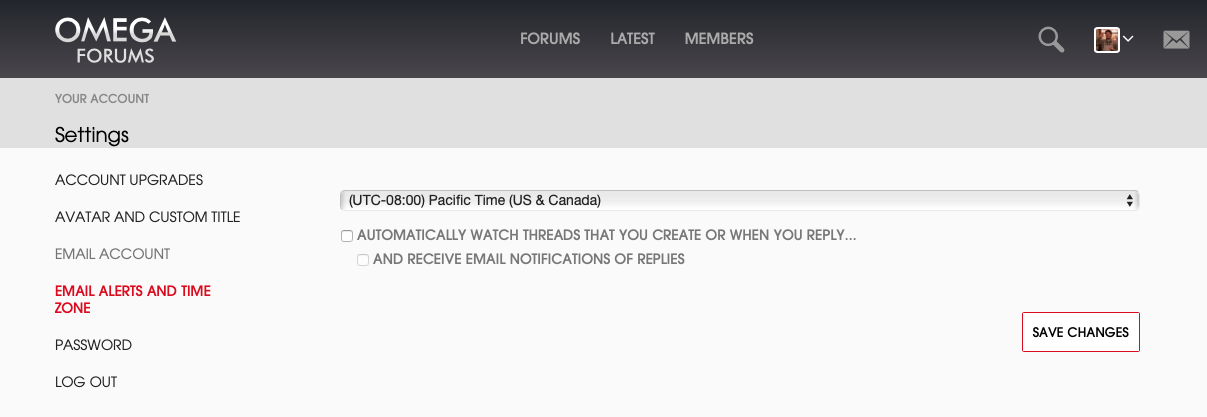Screen dimensions: 1207x417
Task: Open the messages envelope icon
Action: 1176,40
